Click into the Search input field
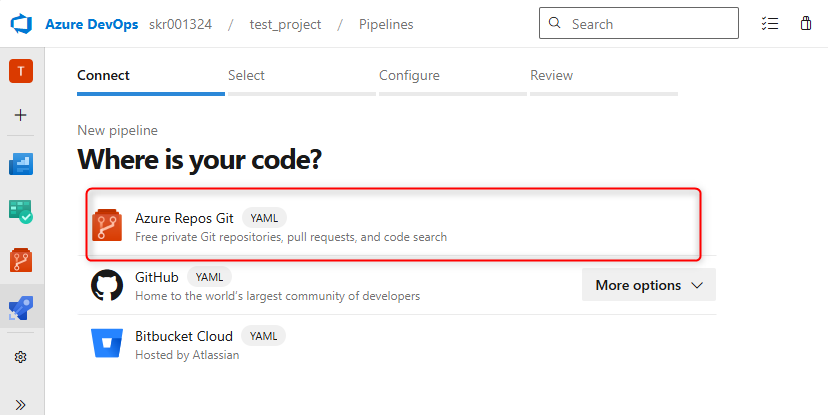The width and height of the screenshot is (828, 415). pos(639,23)
